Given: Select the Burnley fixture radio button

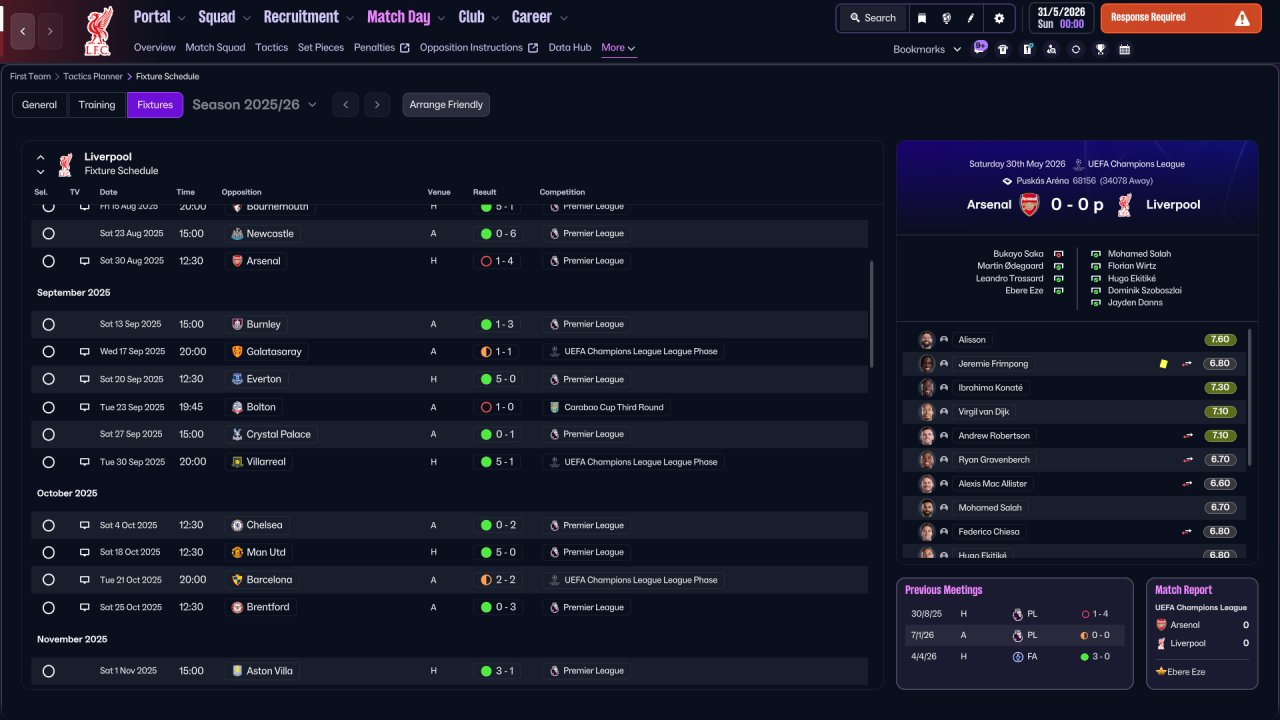Looking at the screenshot, I should coord(48,325).
